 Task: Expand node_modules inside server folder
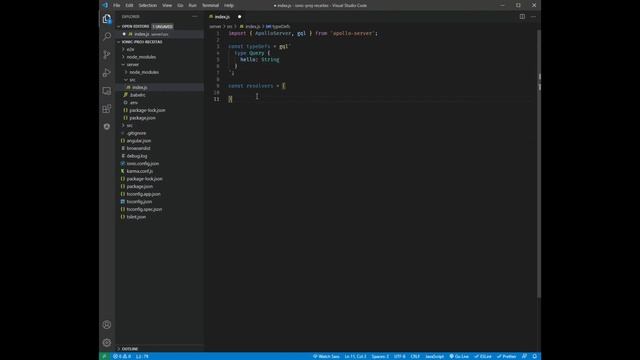tap(144, 72)
